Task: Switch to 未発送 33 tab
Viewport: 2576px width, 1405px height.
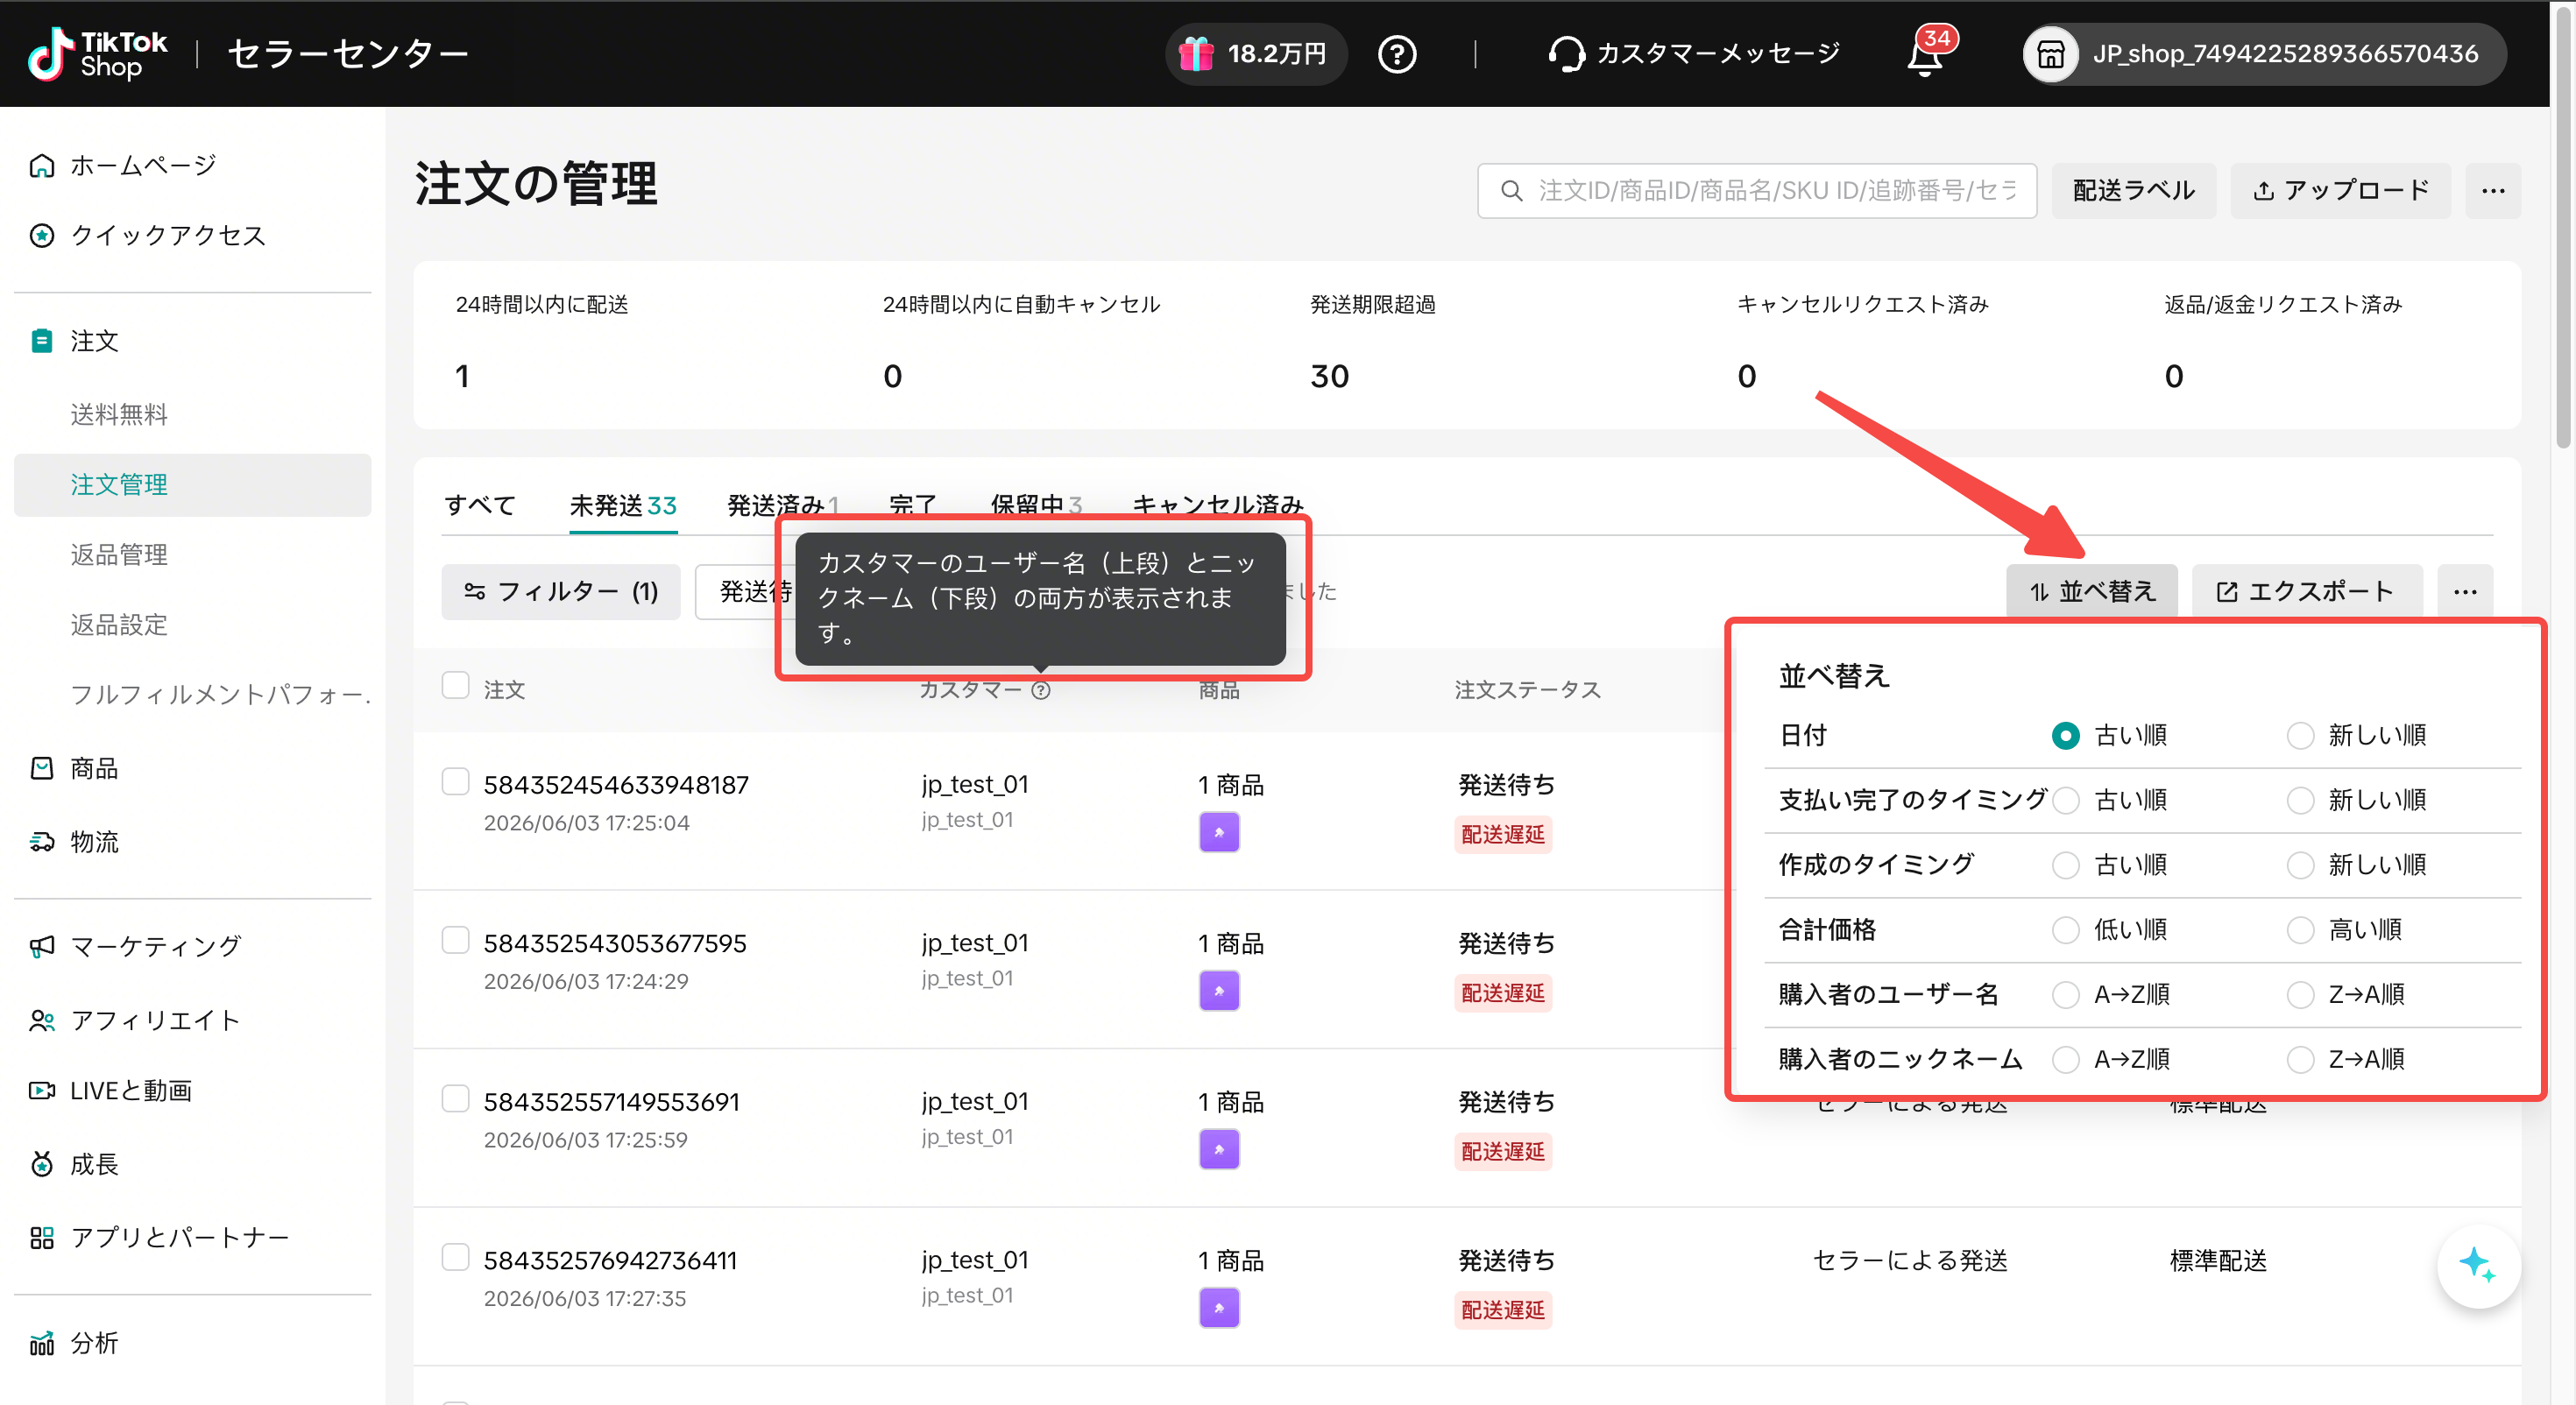Action: tap(623, 506)
